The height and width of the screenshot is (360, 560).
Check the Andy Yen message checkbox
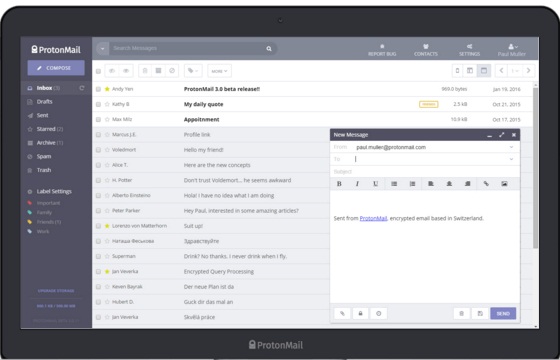98,89
